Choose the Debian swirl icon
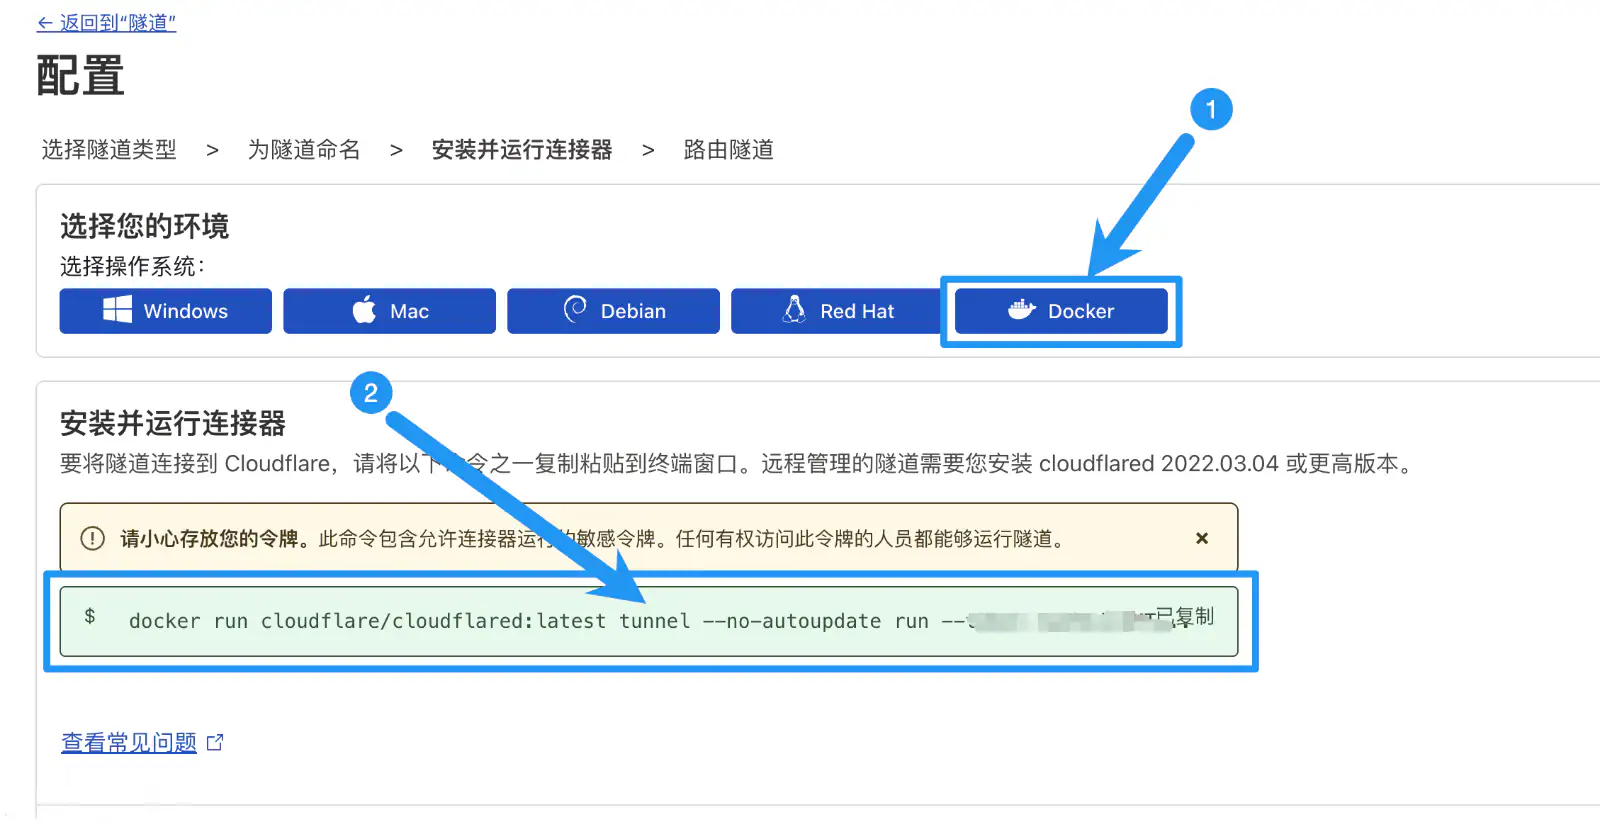Image resolution: width=1600 pixels, height=822 pixels. pyautogui.click(x=575, y=310)
